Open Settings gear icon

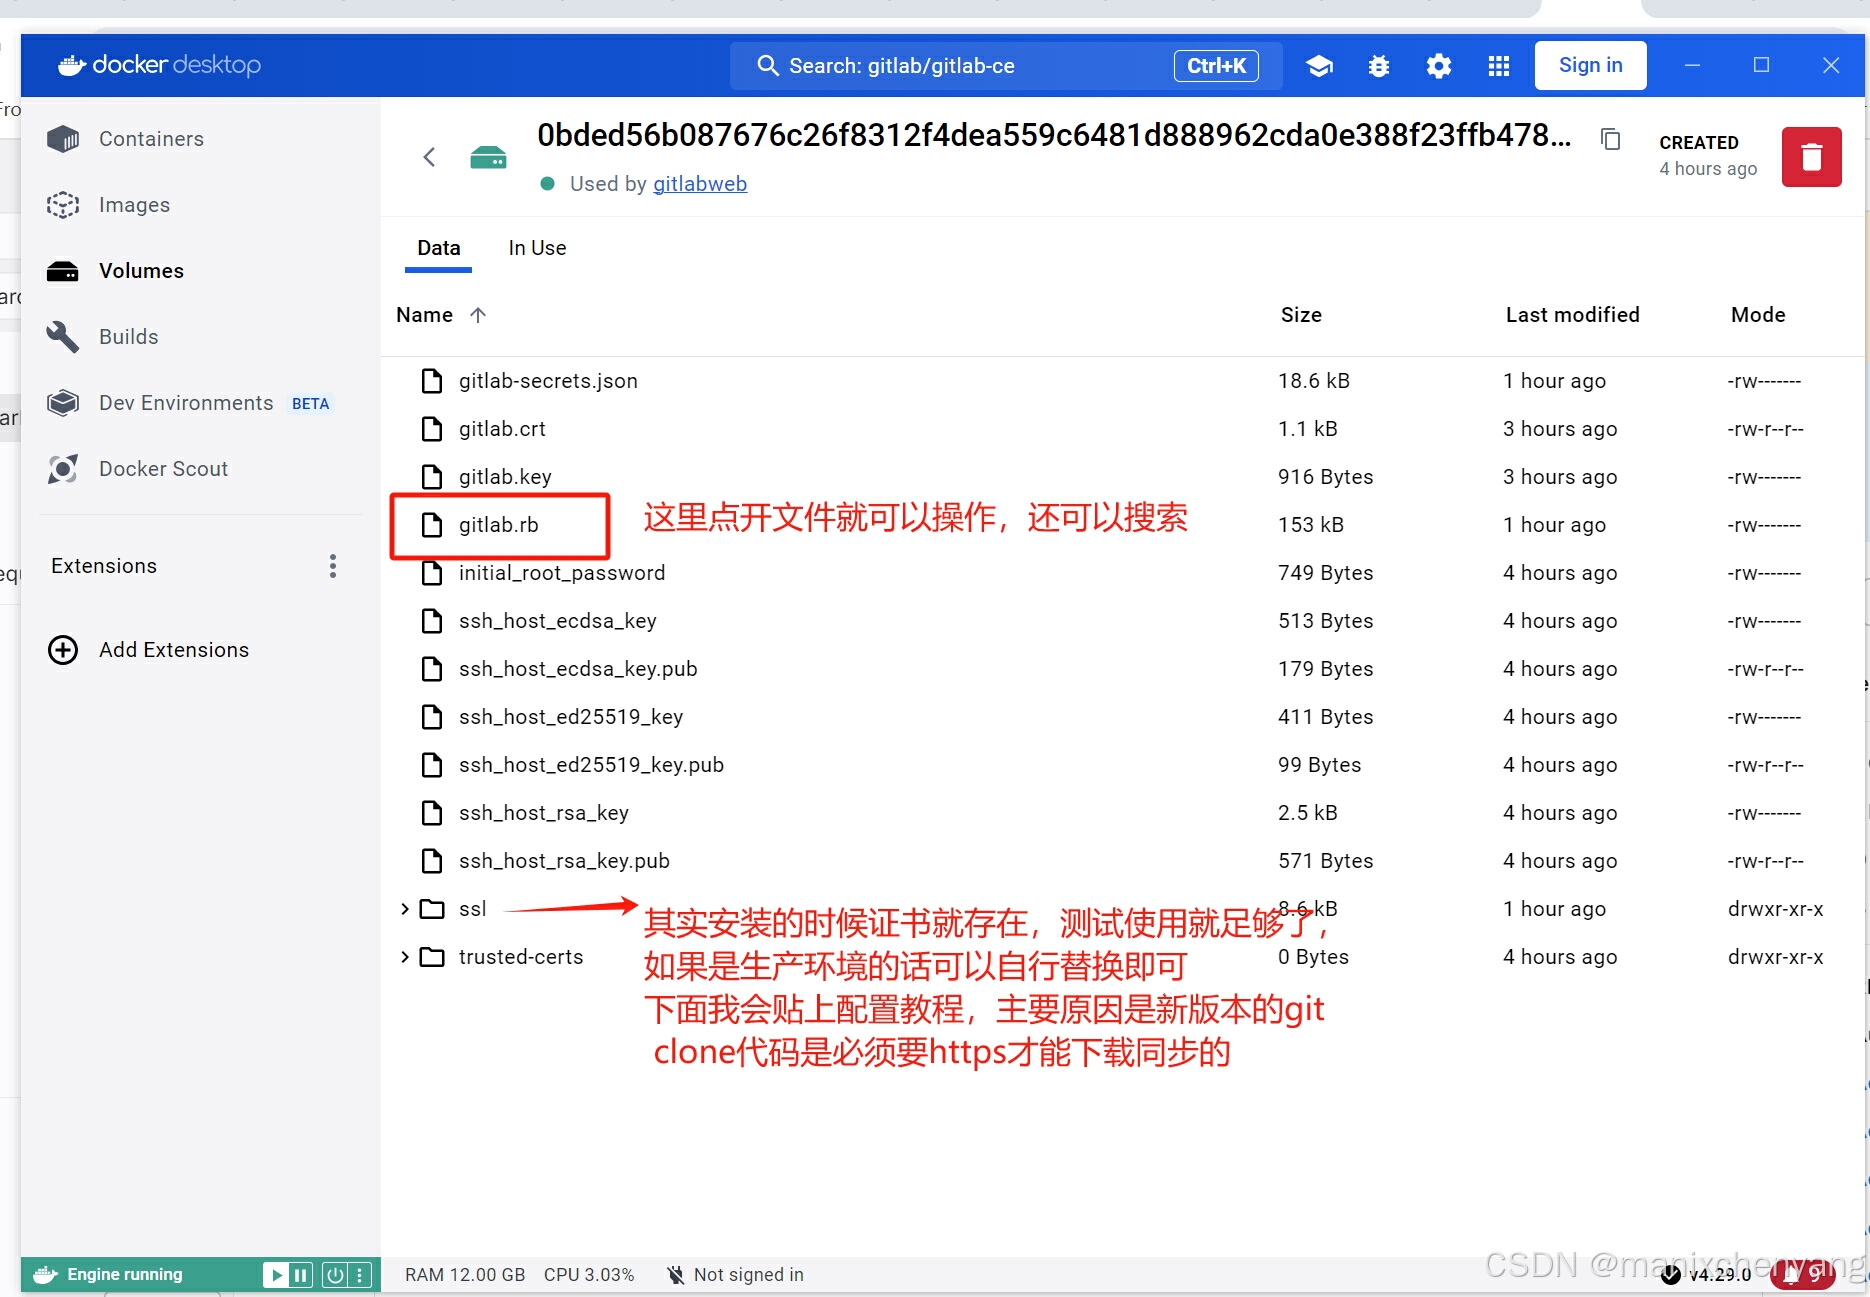tap(1439, 66)
